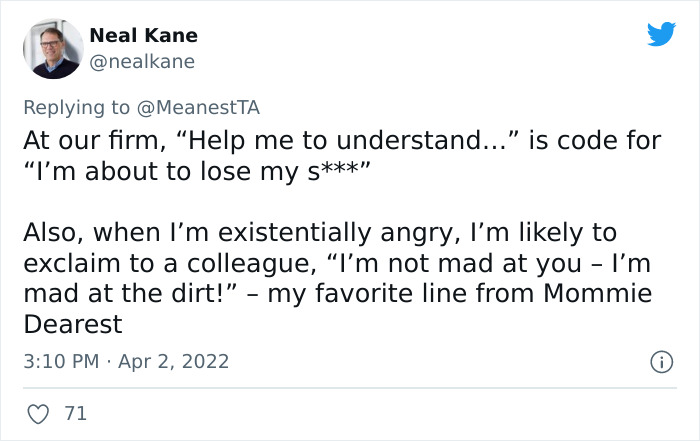700x441 pixels.
Task: Visit the @MeanestTA mention link
Action: click(202, 105)
